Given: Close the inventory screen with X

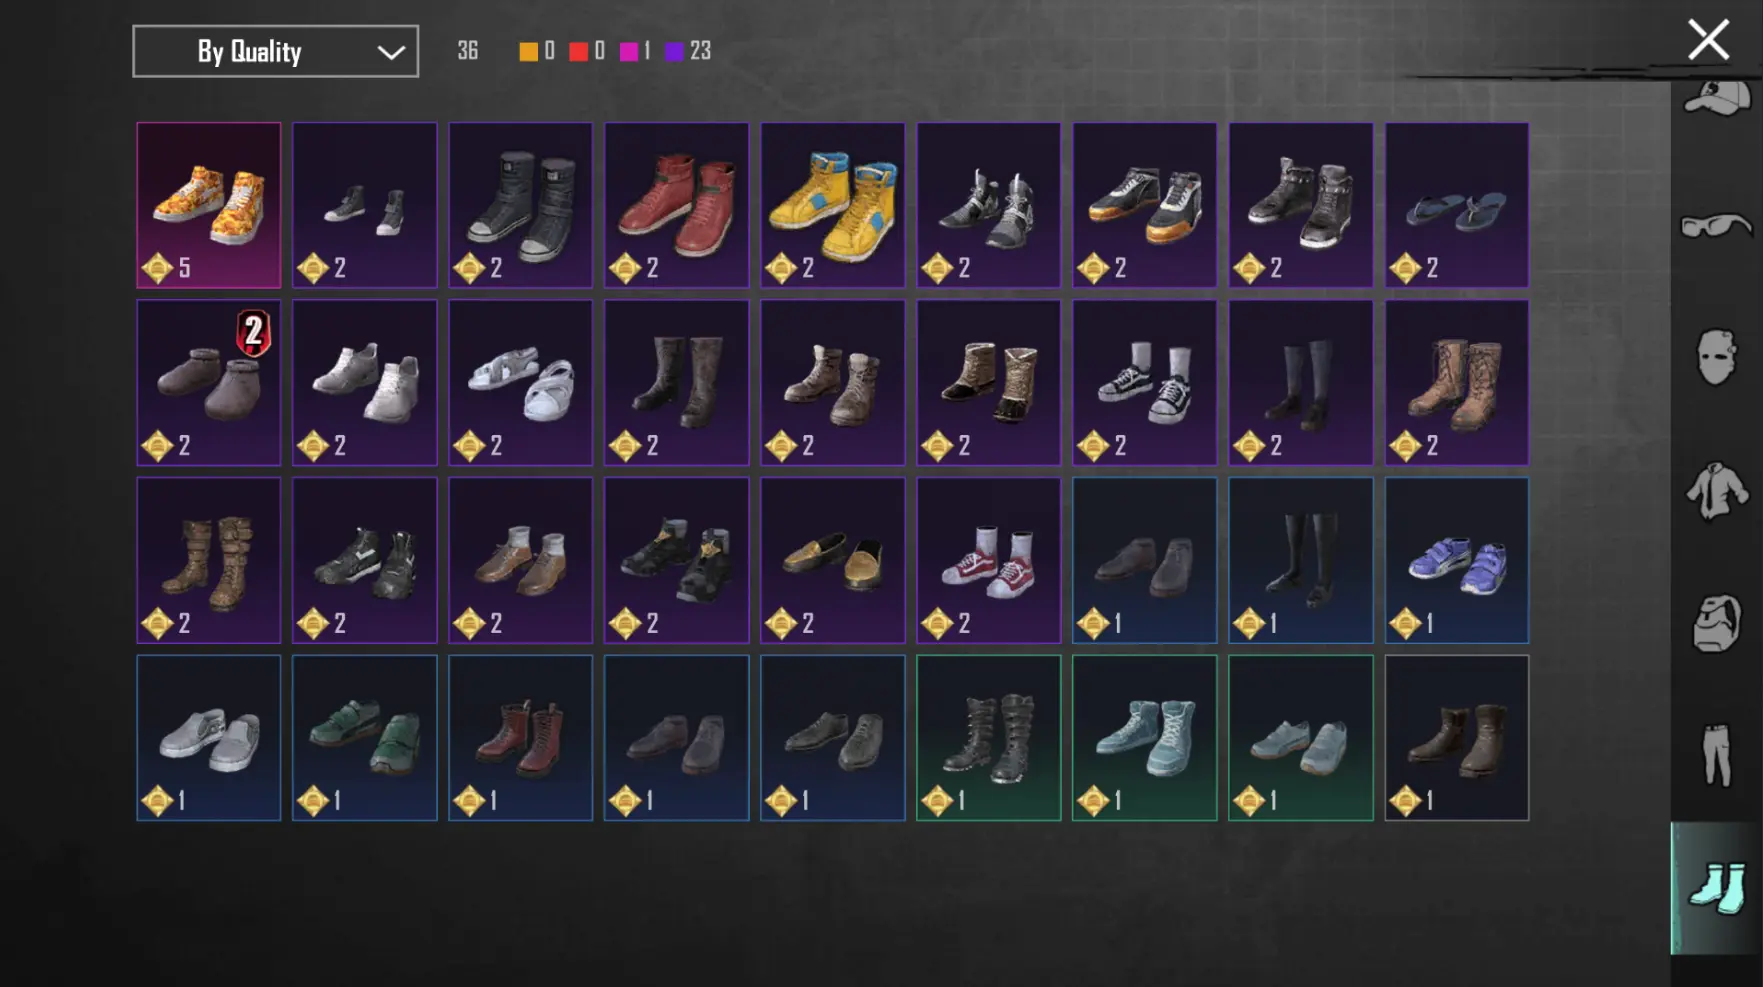Looking at the screenshot, I should [x=1708, y=40].
